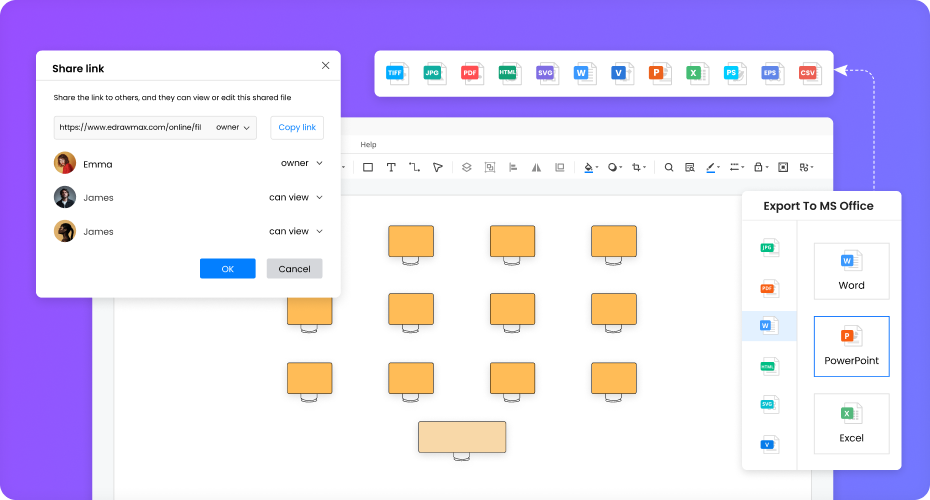Select highlighted Word tab in export sidebar
This screenshot has width=930, height=500.
[x=768, y=326]
